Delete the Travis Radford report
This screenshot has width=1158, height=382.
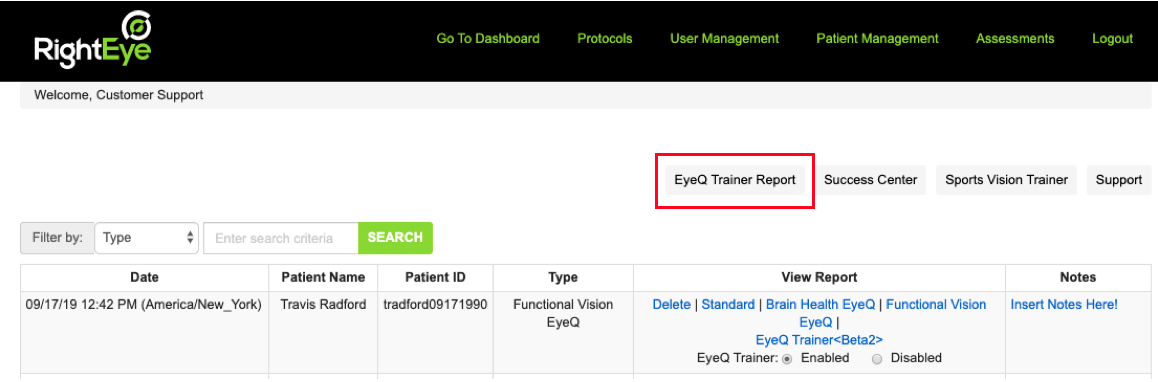(671, 304)
